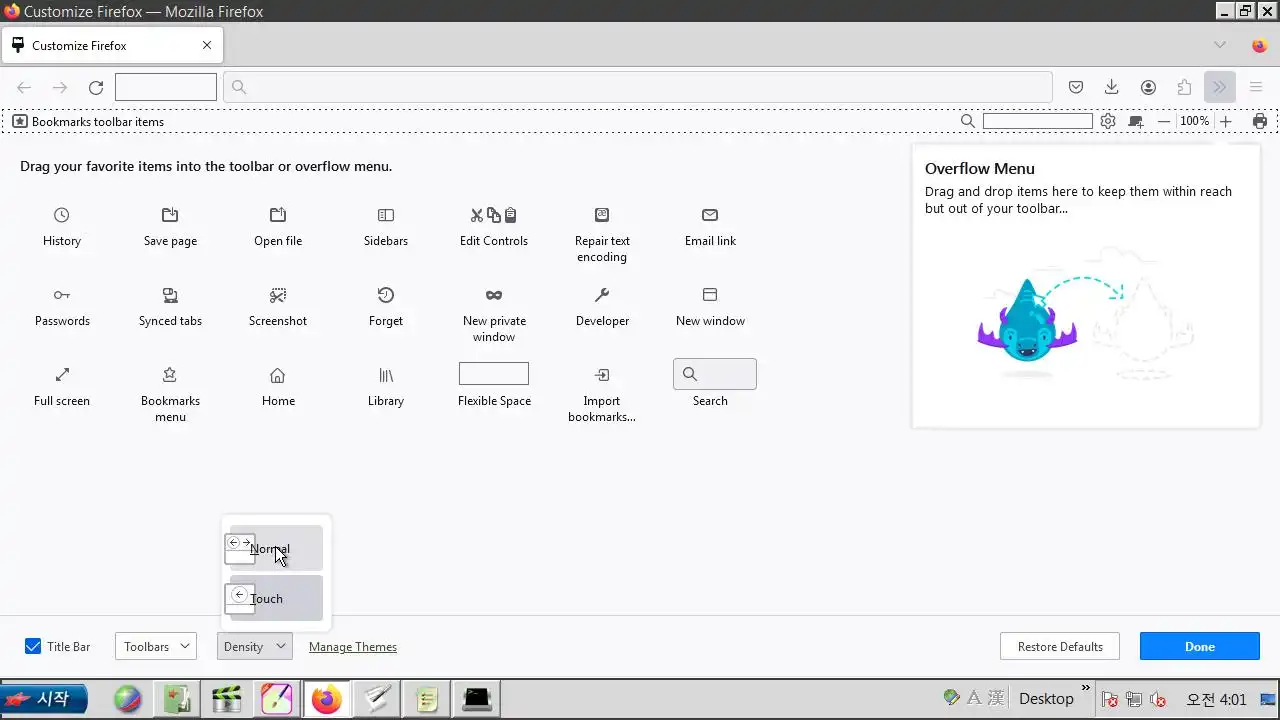This screenshot has height=720, width=1280.
Task: Click the Firefox icon in taskbar
Action: [326, 699]
